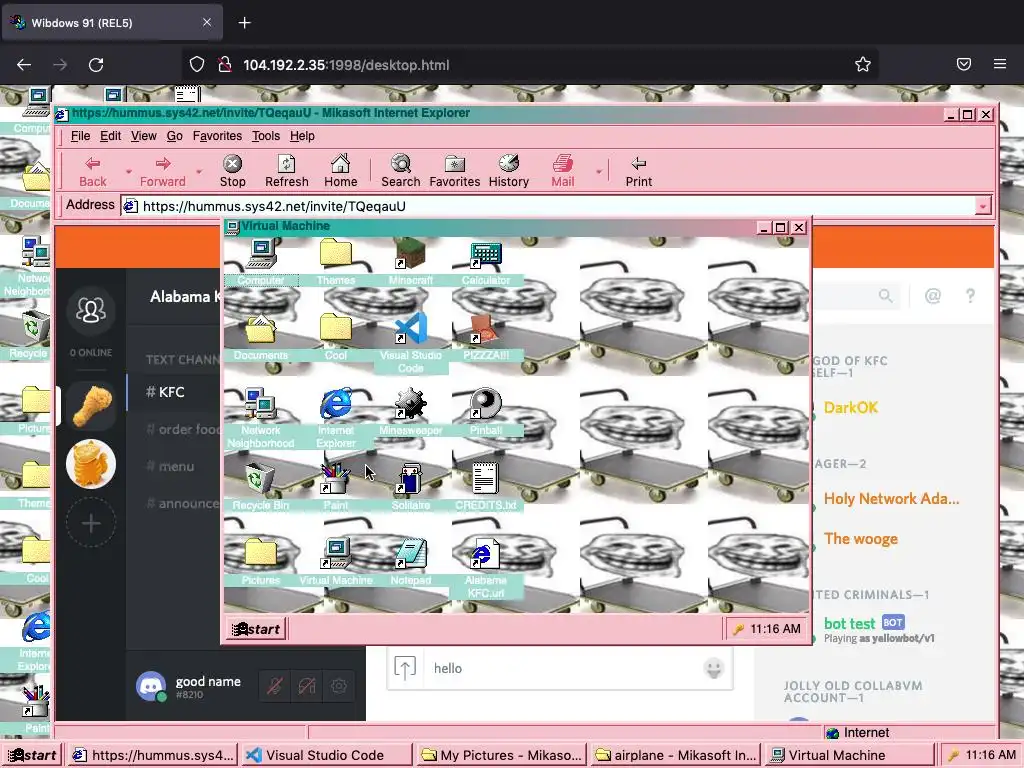Expand the Back button history arrow
The width and height of the screenshot is (1024, 768).
click(x=129, y=172)
